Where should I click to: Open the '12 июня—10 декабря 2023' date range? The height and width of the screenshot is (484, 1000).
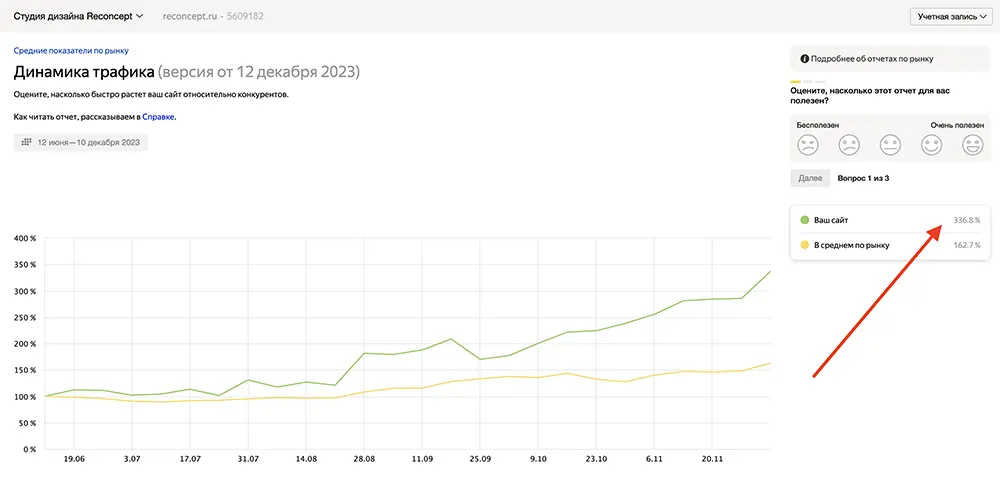(88, 143)
